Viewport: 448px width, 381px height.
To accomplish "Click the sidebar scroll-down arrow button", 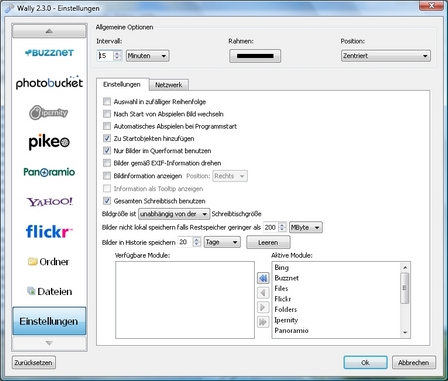I will coord(49,343).
